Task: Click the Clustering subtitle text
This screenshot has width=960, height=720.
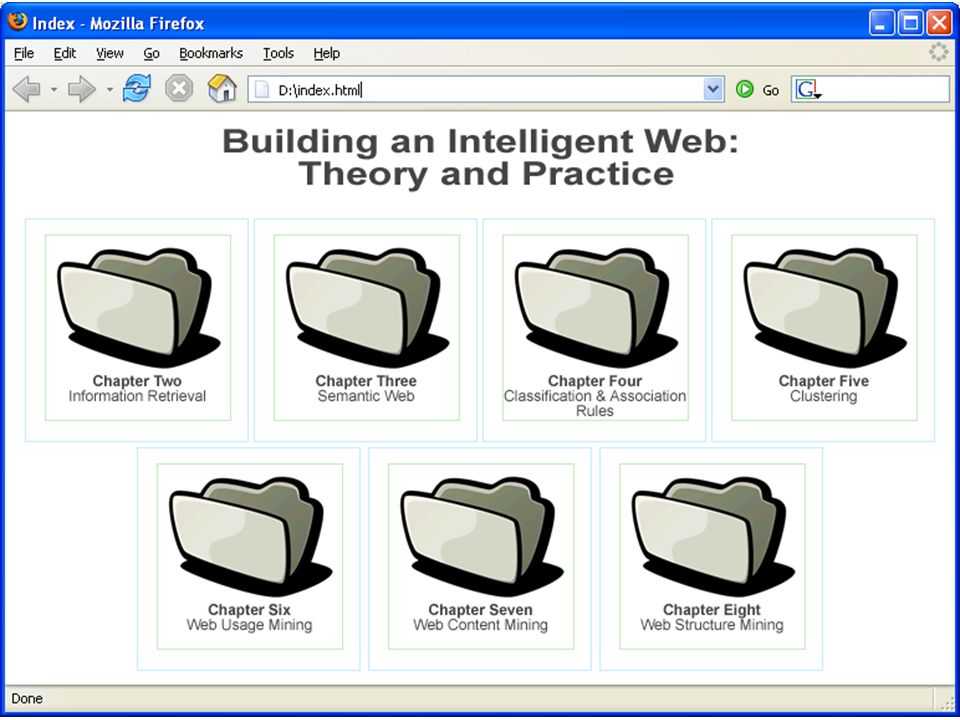Action: (x=823, y=396)
